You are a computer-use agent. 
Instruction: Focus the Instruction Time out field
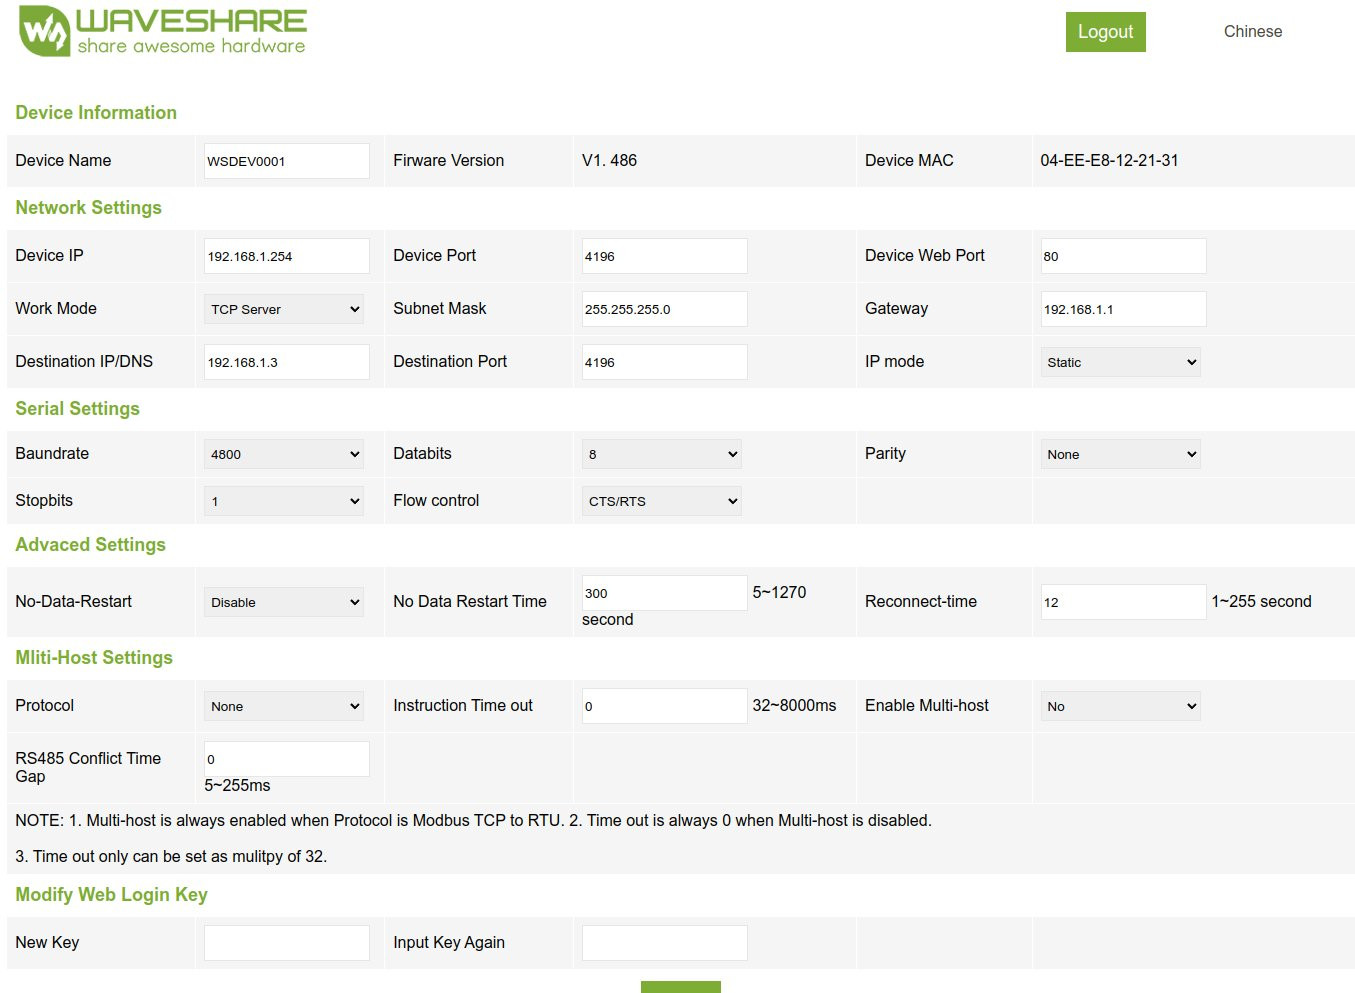click(x=665, y=706)
